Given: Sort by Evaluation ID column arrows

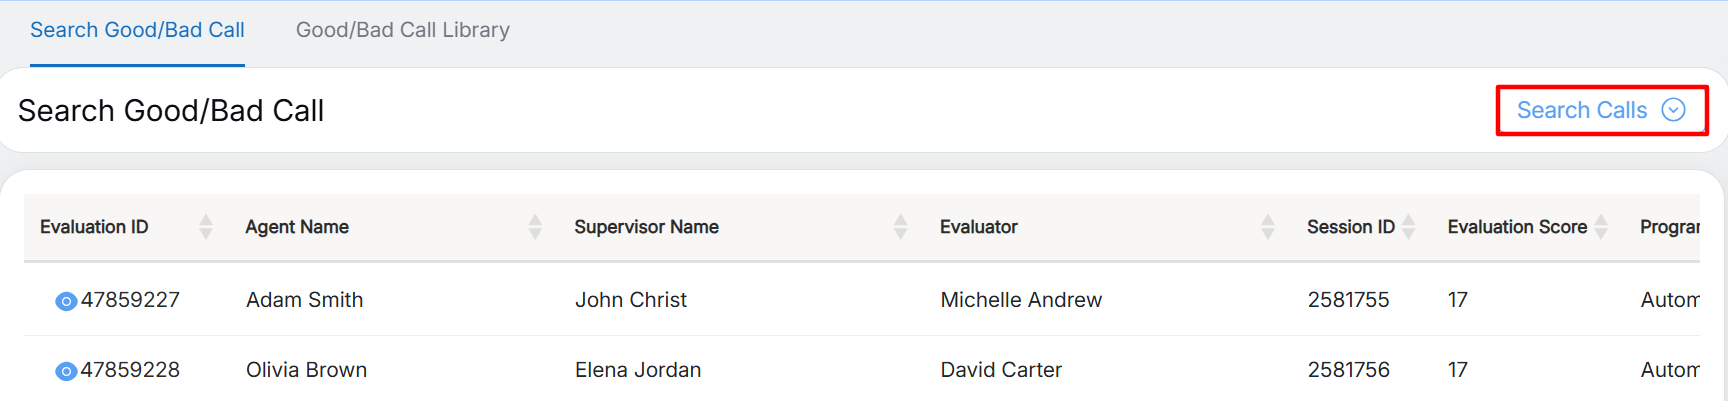Looking at the screenshot, I should click(x=206, y=227).
